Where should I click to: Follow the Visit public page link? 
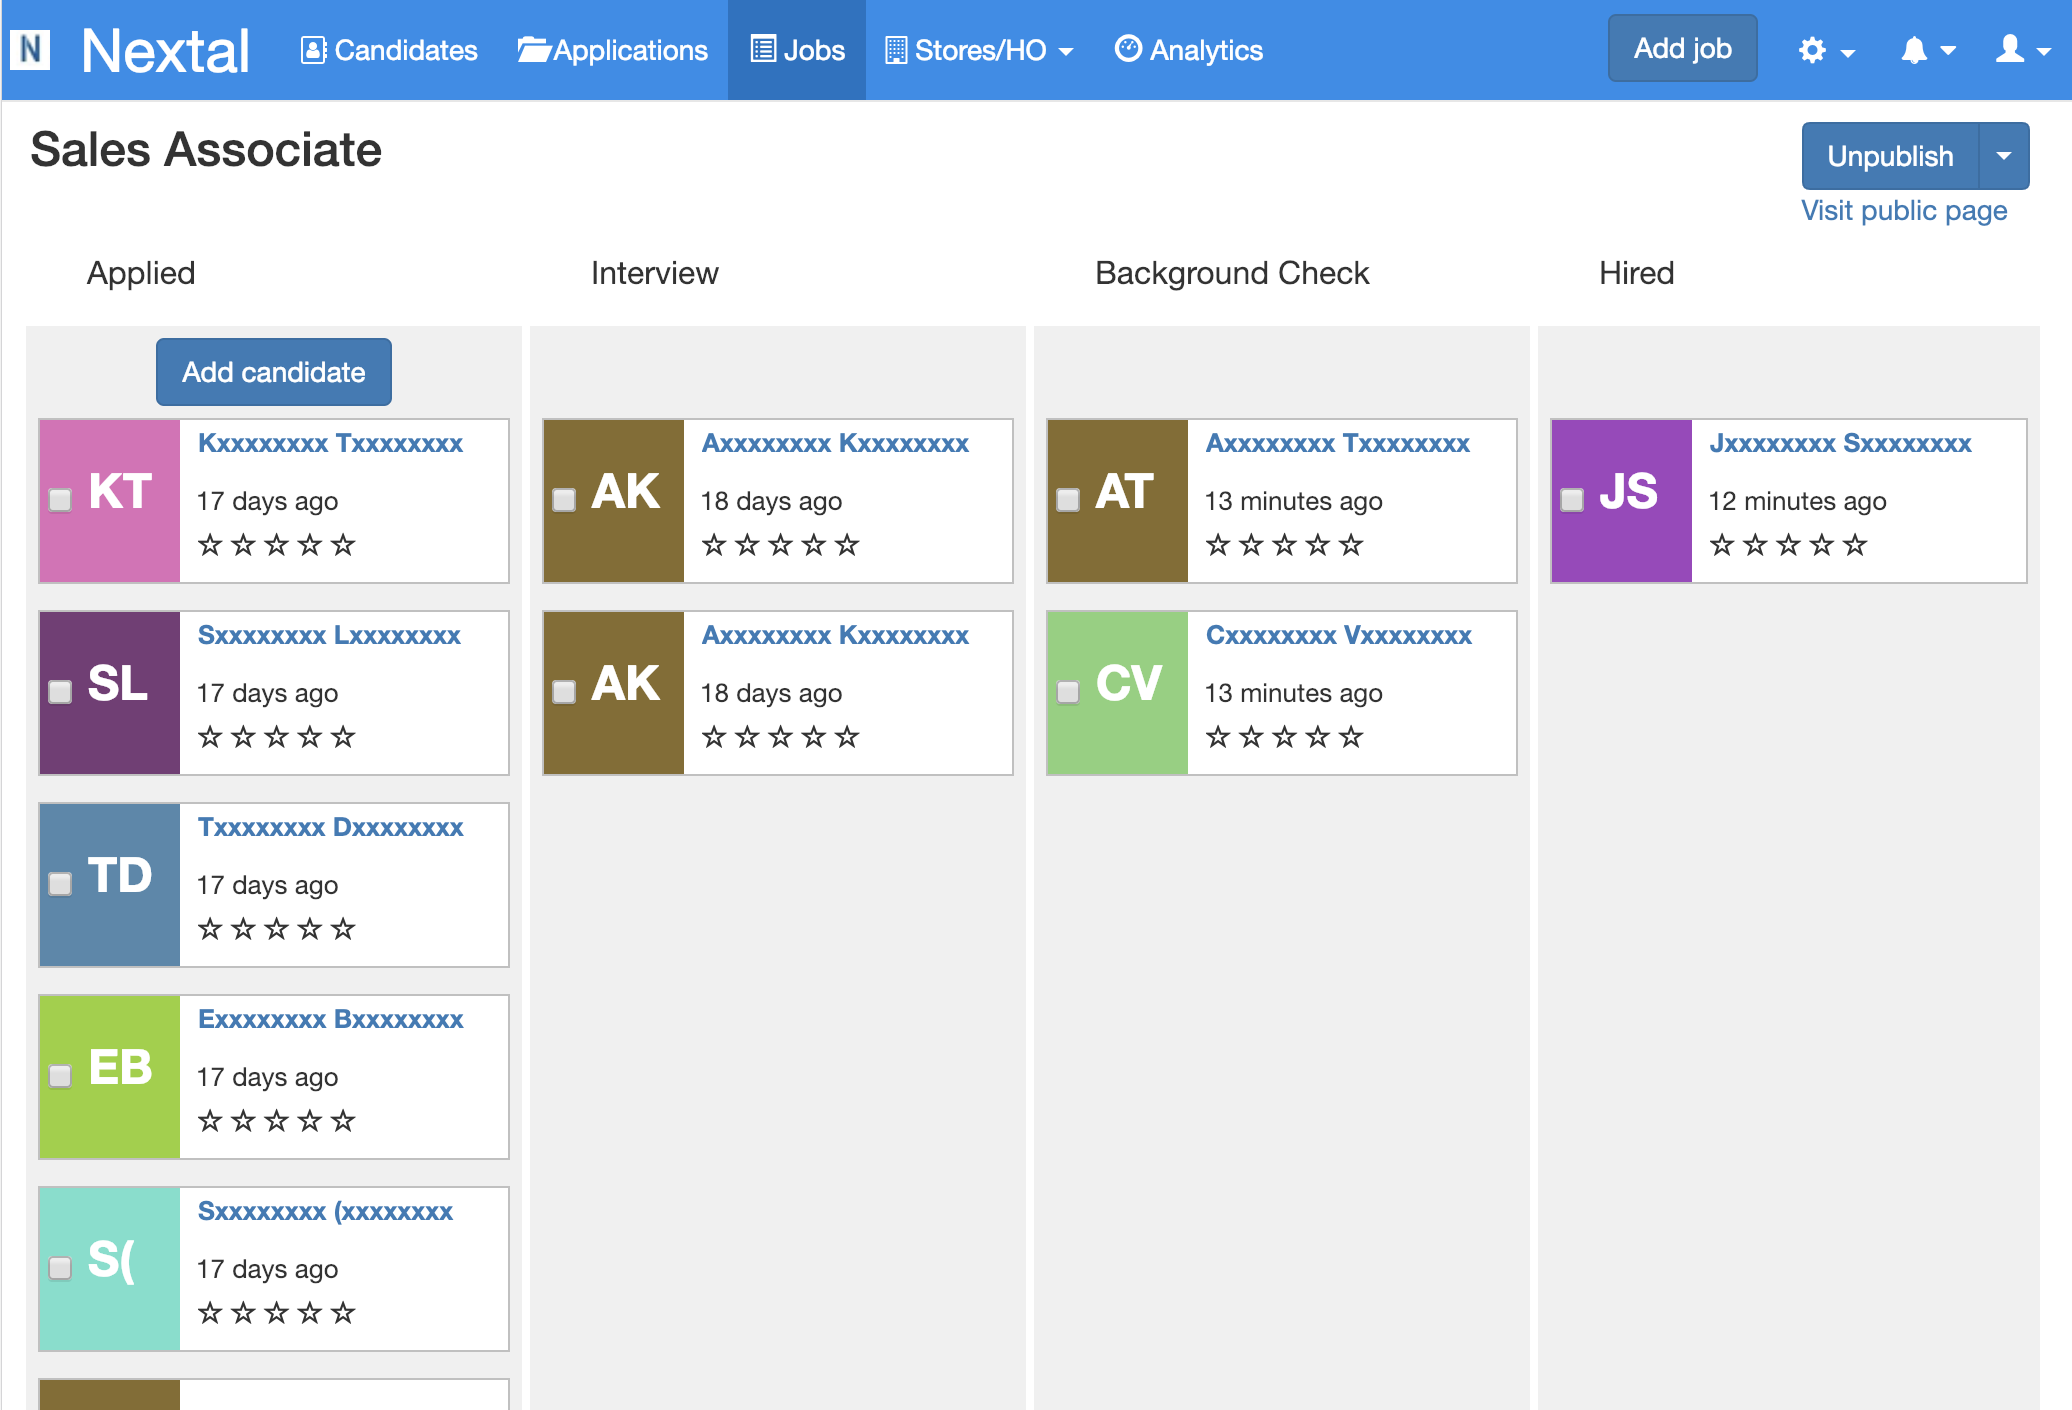1904,211
